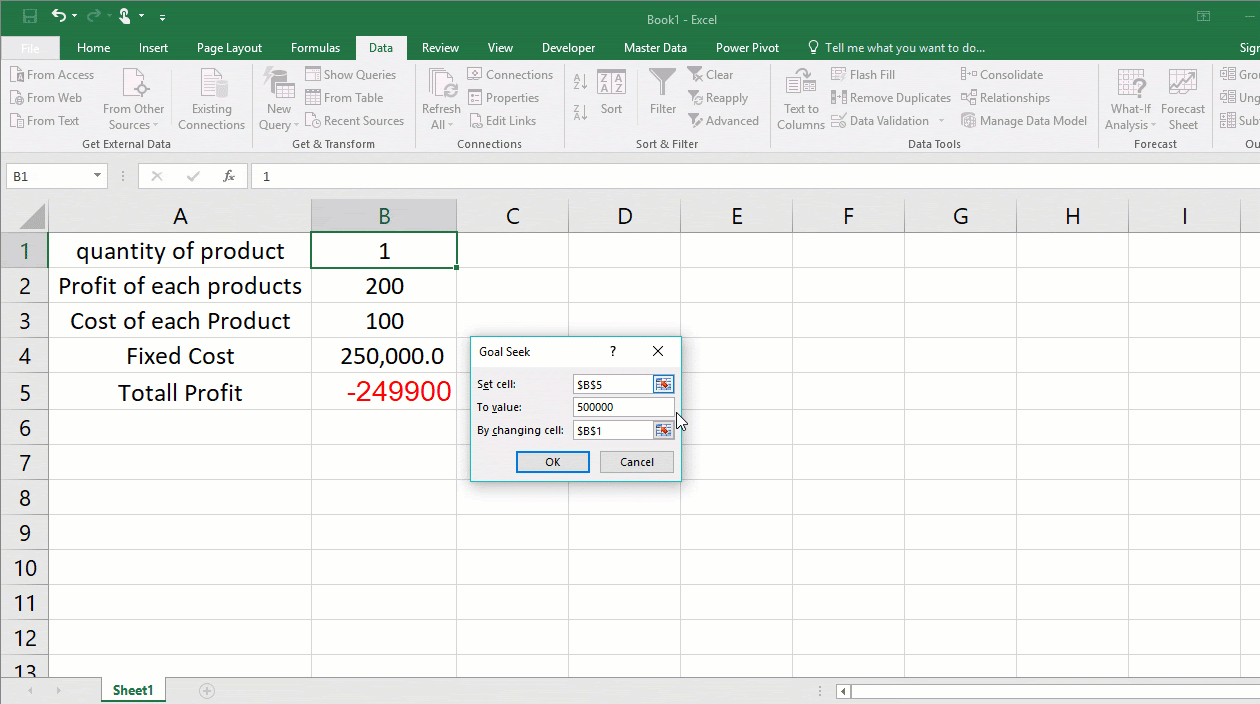Viewport: 1260px width, 704px height.
Task: Select the Manage Data Model icon
Action: pyautogui.click(x=1024, y=120)
